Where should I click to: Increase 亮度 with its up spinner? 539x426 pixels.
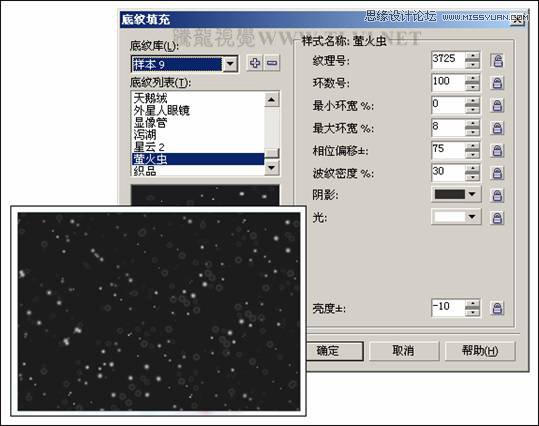pos(473,303)
